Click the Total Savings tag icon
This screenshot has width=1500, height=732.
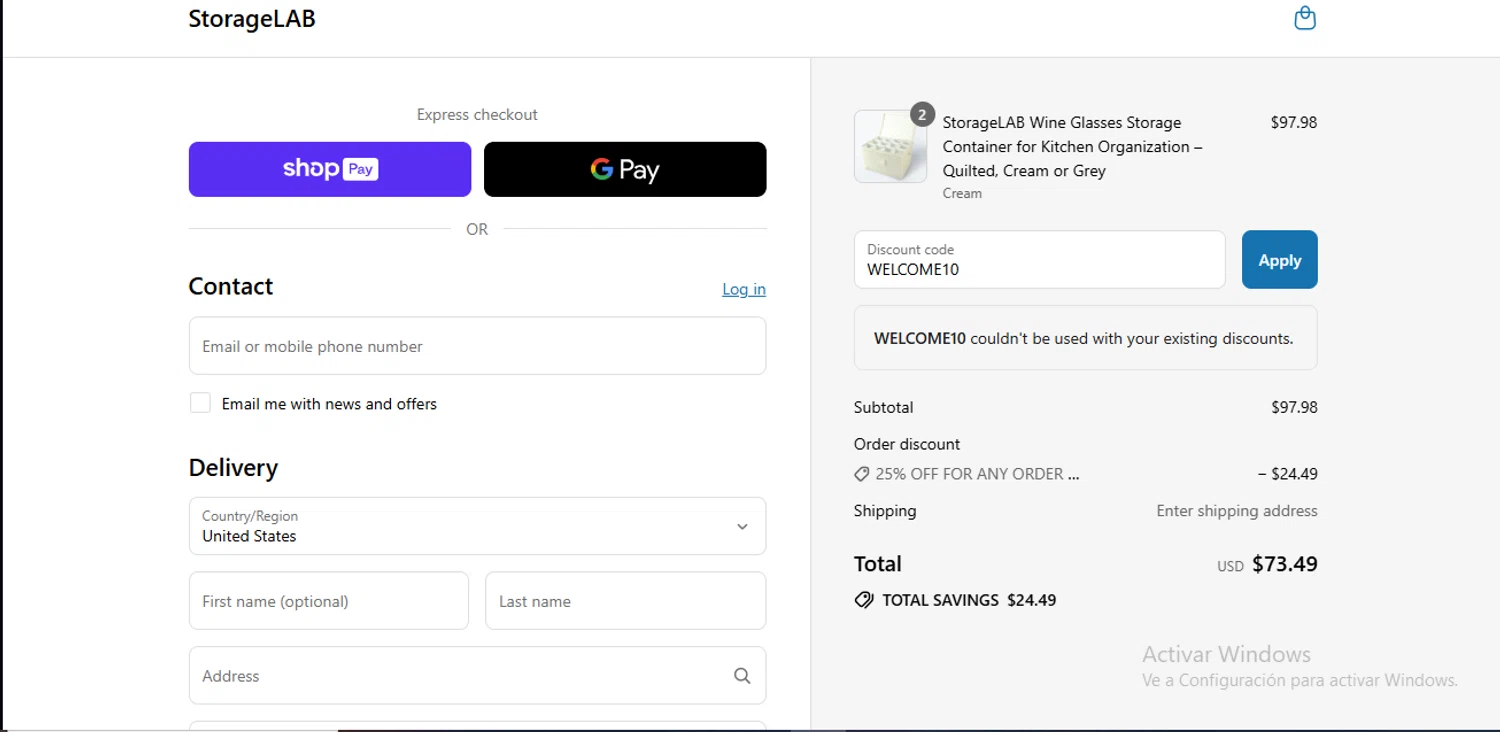pyautogui.click(x=864, y=600)
